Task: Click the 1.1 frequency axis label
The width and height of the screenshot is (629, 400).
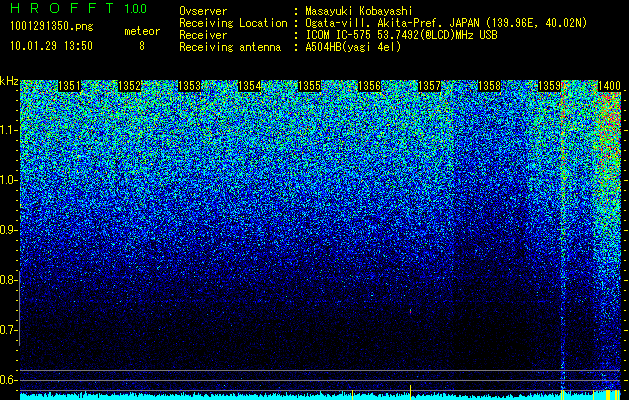Action: coord(8,130)
